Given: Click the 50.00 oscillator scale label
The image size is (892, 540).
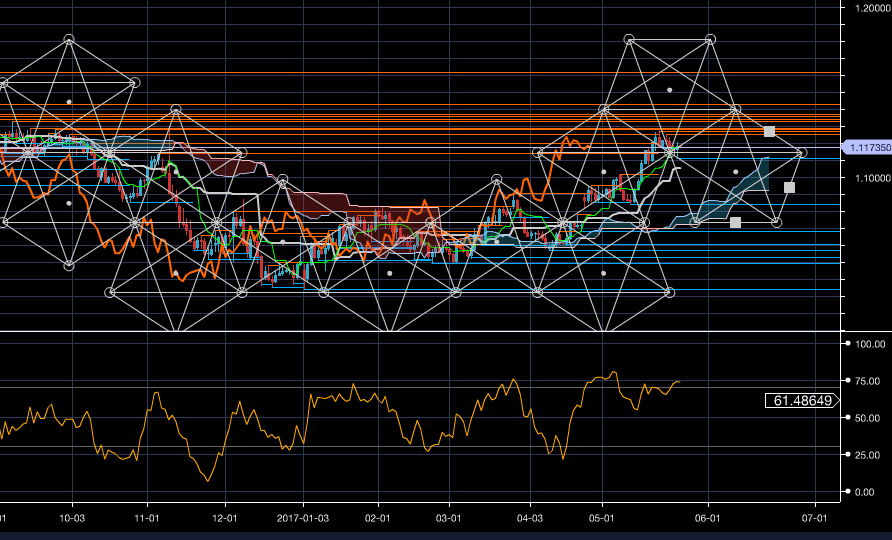Looking at the screenshot, I should tap(868, 418).
